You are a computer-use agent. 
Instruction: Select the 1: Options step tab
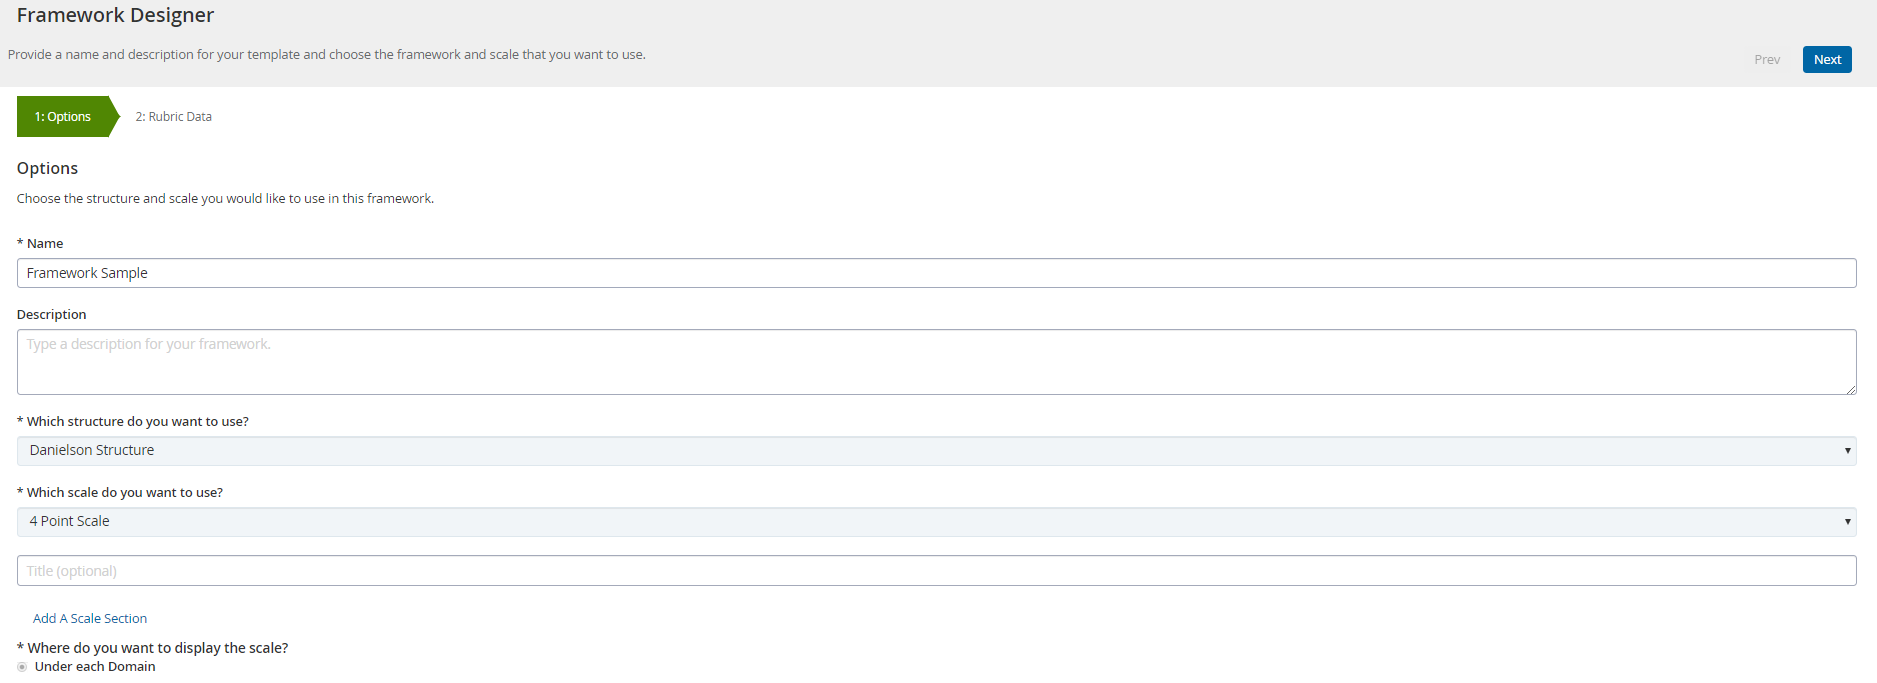click(63, 117)
